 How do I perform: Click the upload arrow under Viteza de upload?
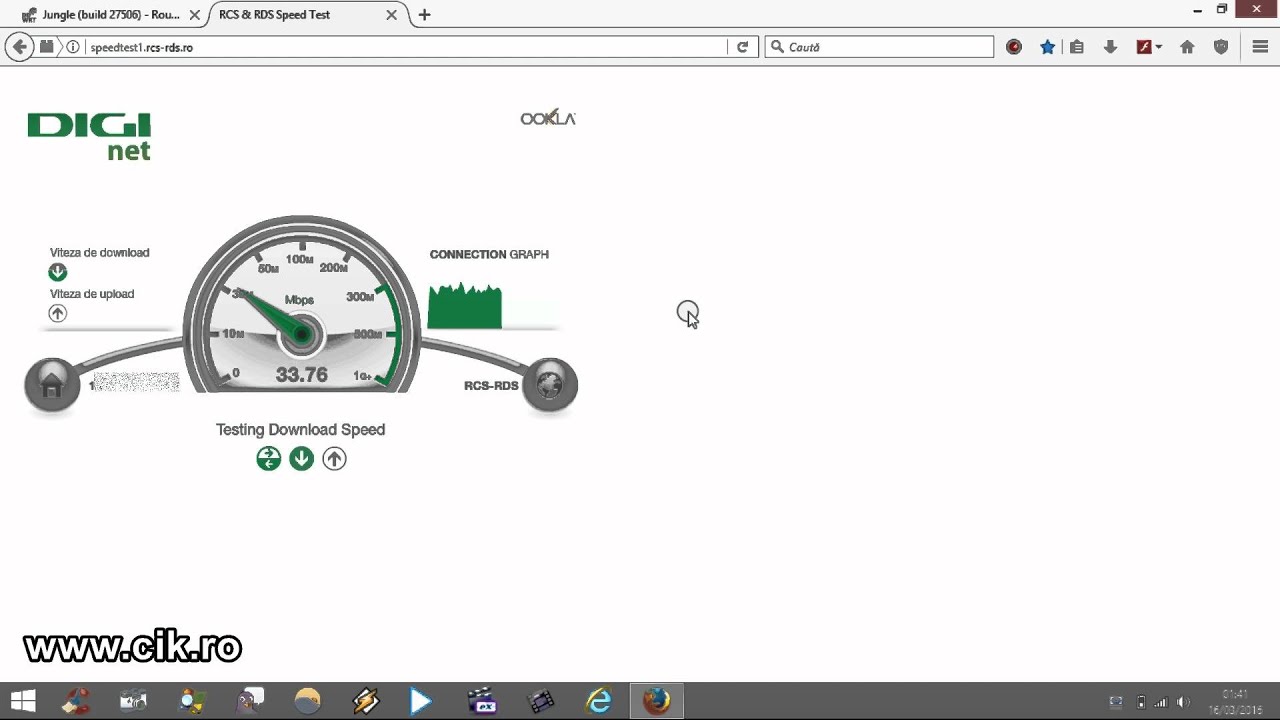58,313
